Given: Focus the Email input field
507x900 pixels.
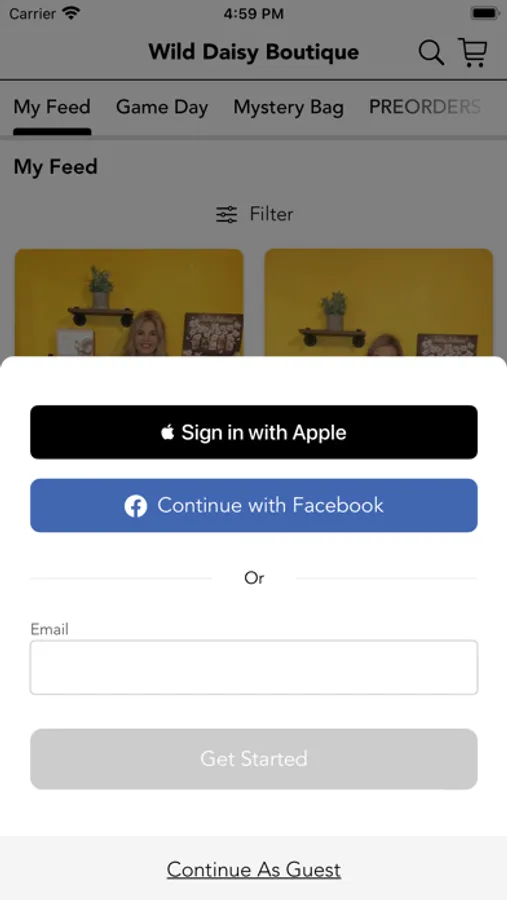Looking at the screenshot, I should coord(254,668).
